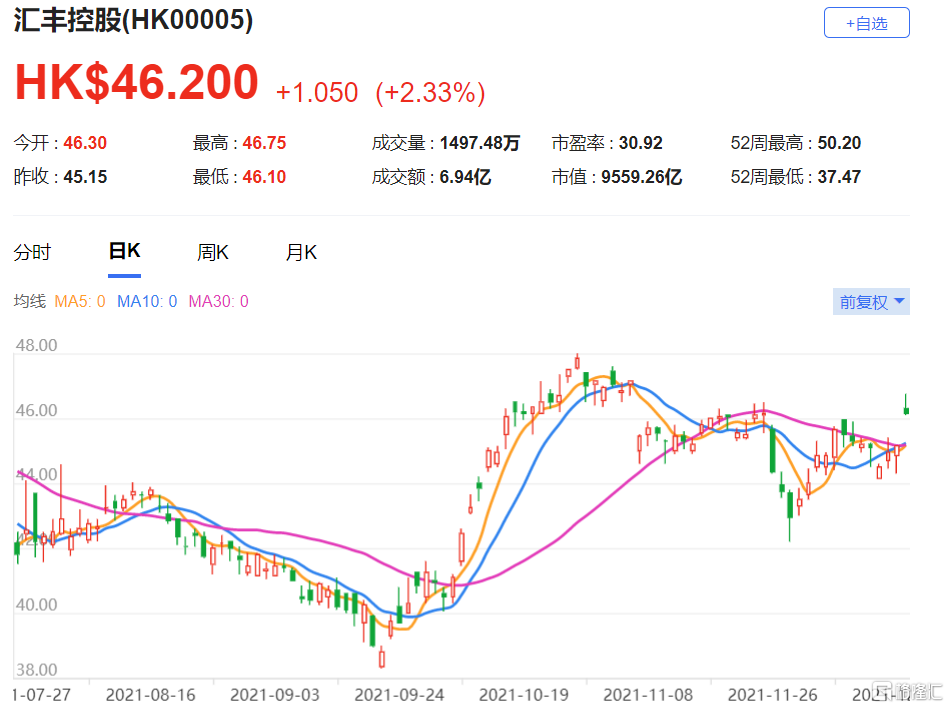Click the current price HK$46.200
Viewport: 949px width, 709px height.
click(137, 82)
